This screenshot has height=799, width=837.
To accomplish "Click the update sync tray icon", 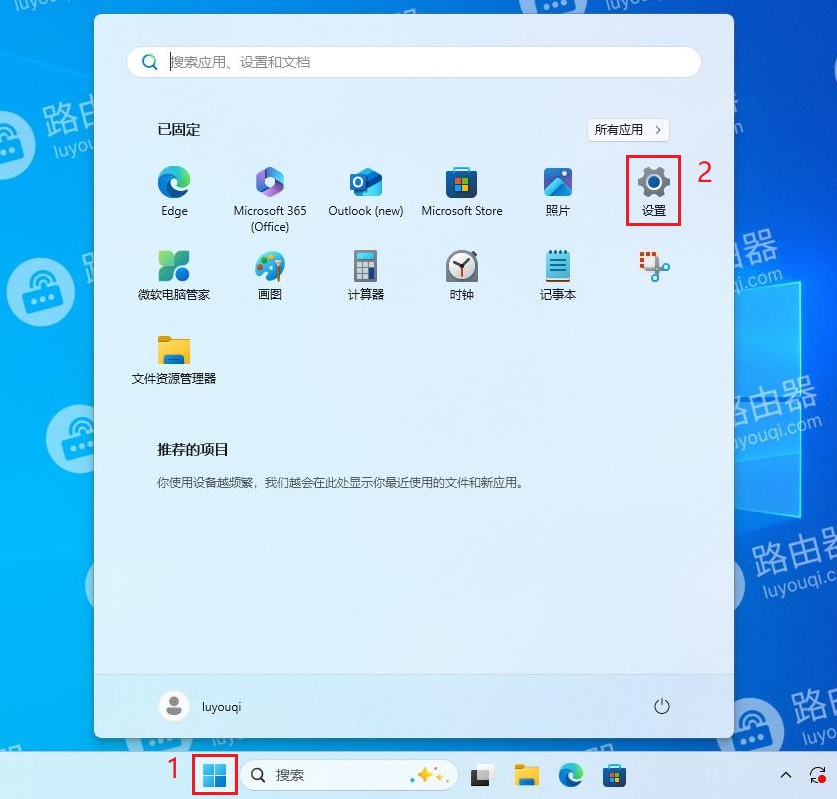I will [x=817, y=775].
